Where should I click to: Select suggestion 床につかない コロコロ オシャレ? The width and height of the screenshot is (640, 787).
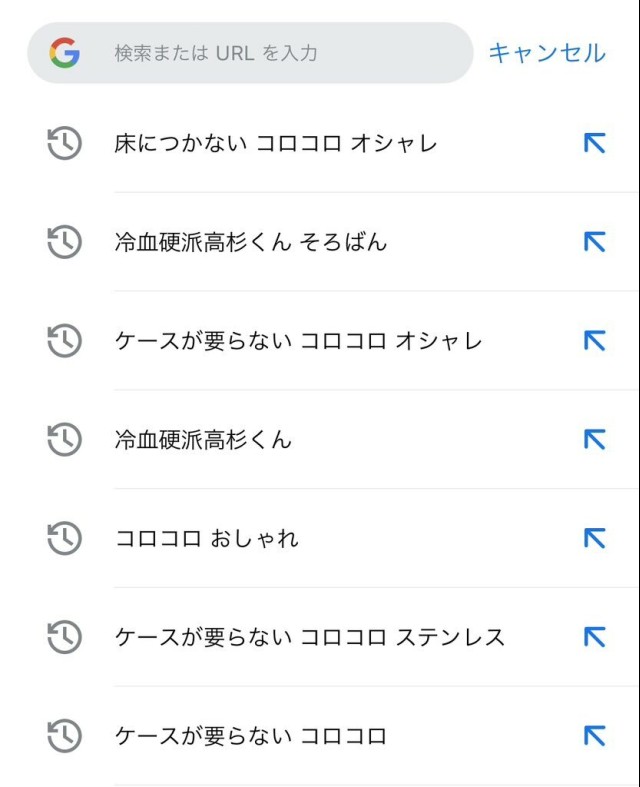[276, 144]
